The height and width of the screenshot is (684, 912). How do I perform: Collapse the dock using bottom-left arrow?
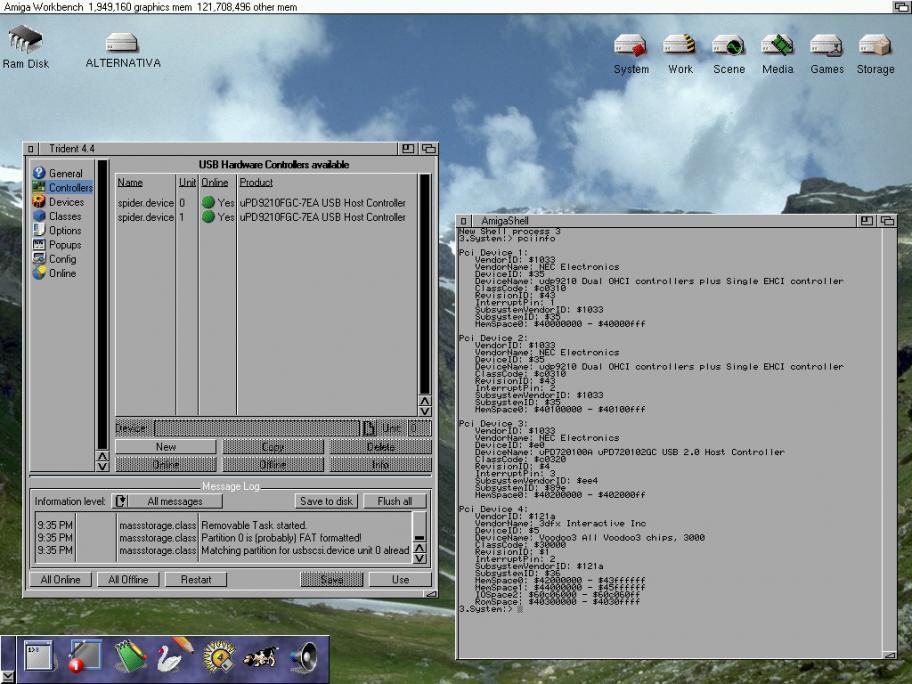[x=8, y=675]
